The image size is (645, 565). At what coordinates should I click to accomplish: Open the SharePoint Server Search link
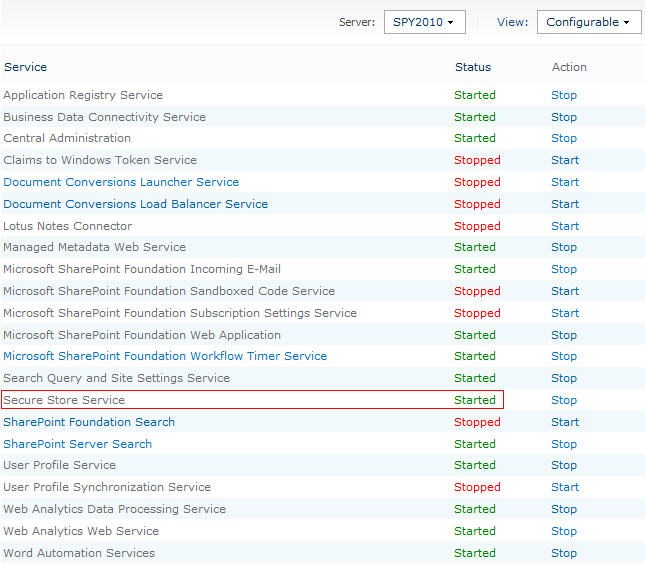pyautogui.click(x=77, y=444)
